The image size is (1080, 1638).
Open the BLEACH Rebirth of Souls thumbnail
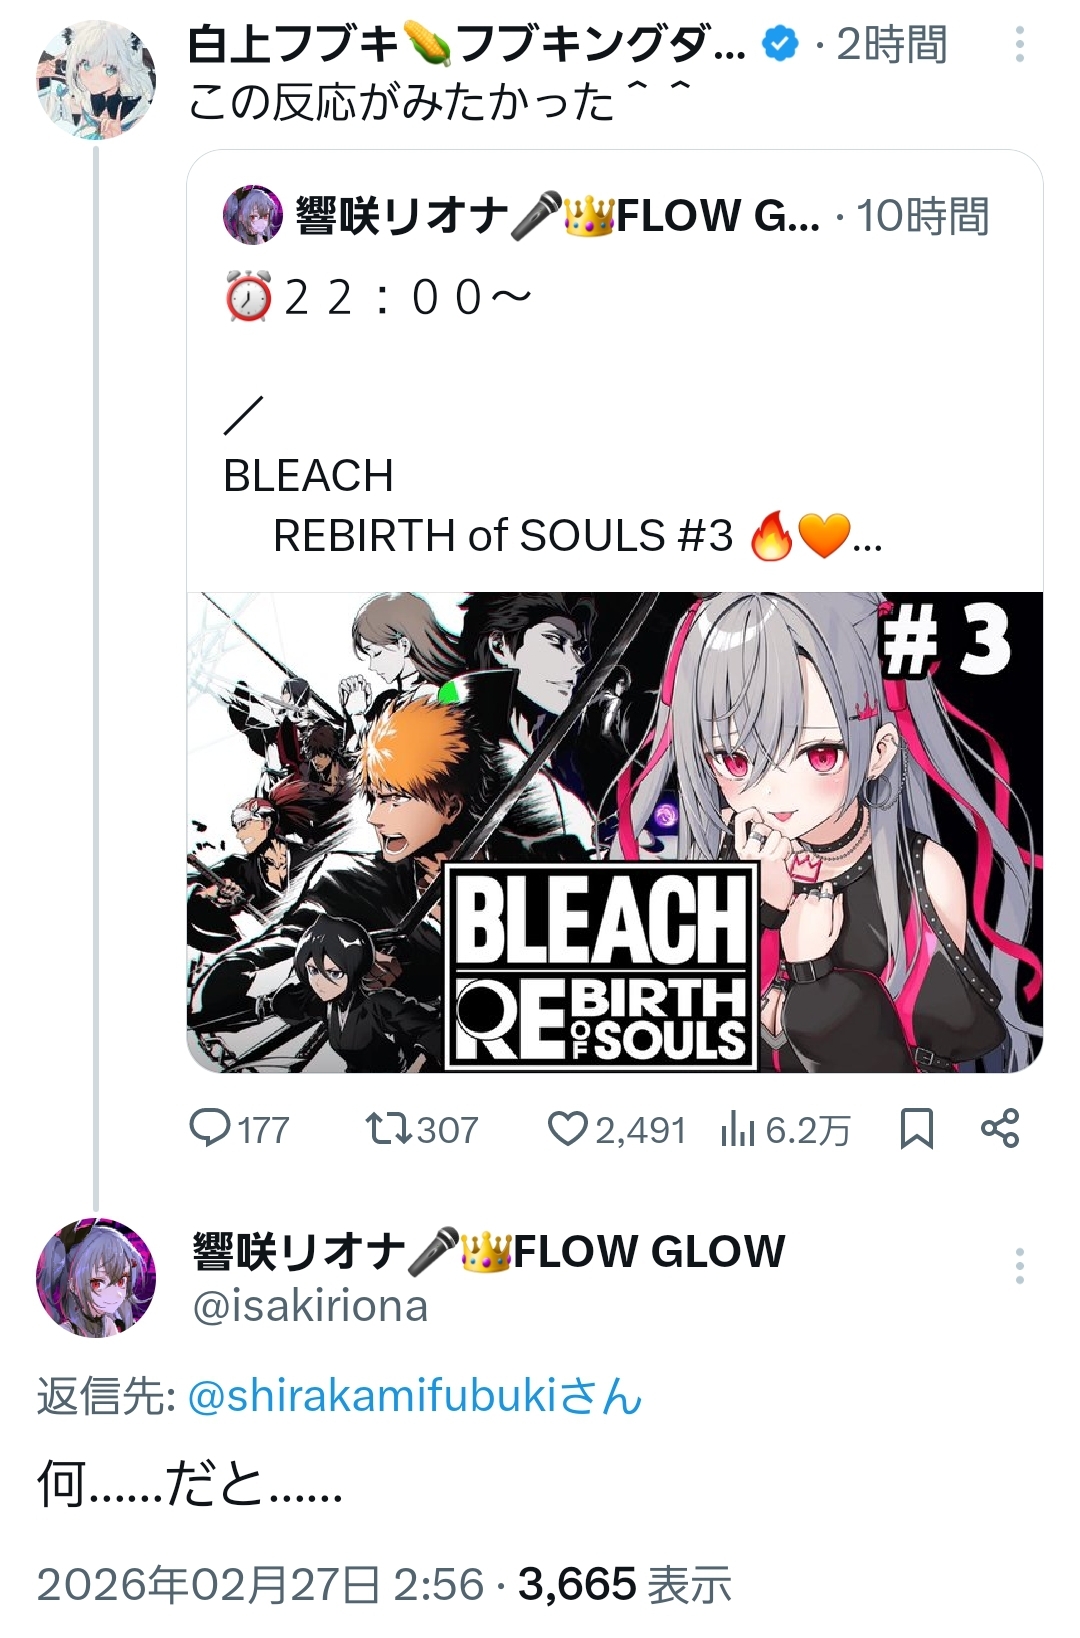pos(614,832)
